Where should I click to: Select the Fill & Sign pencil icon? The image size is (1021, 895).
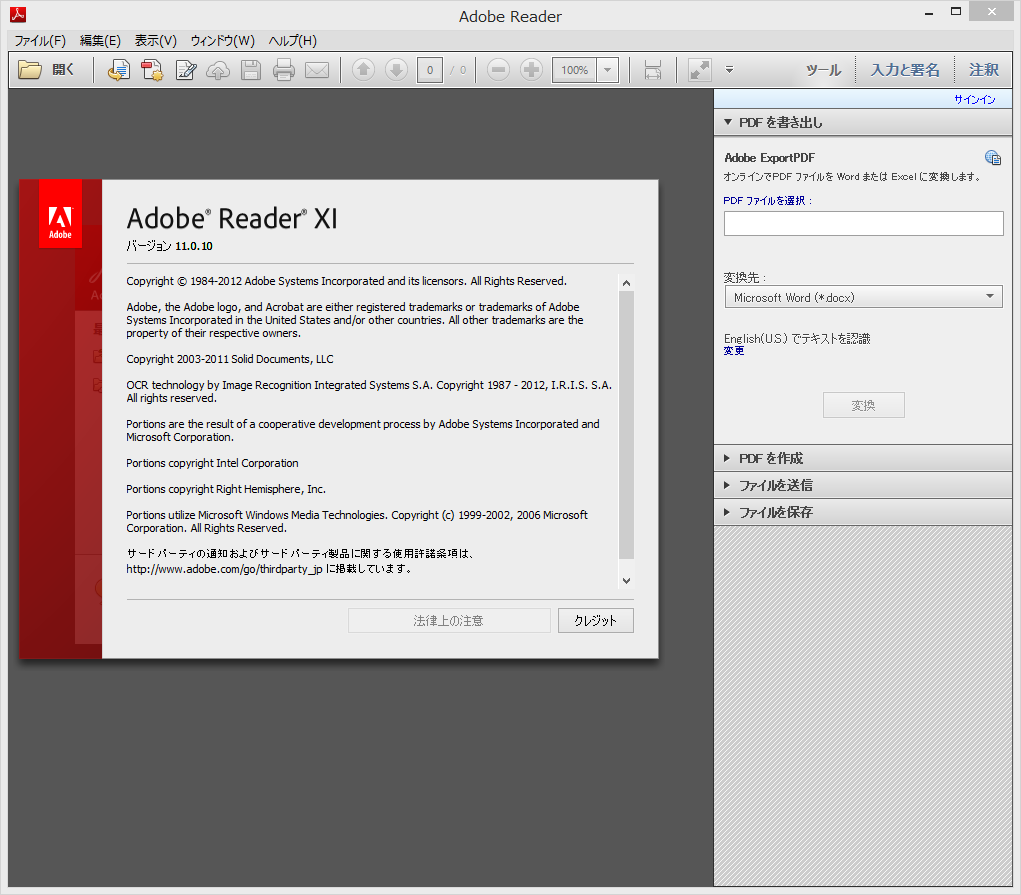point(186,69)
